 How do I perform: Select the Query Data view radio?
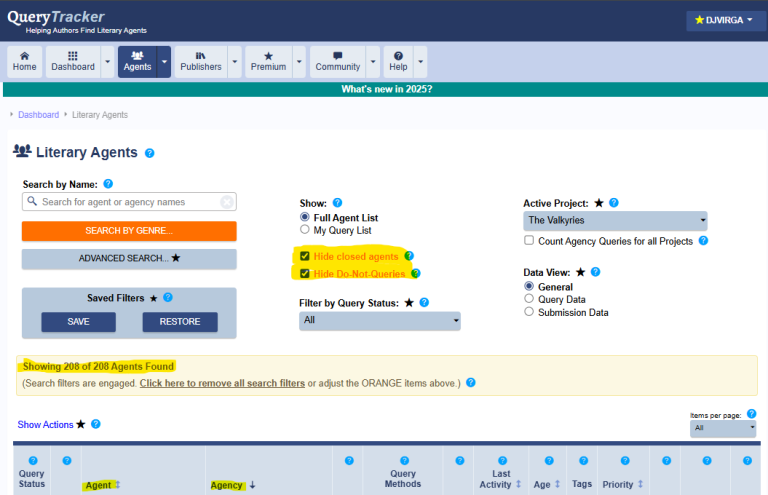529,299
